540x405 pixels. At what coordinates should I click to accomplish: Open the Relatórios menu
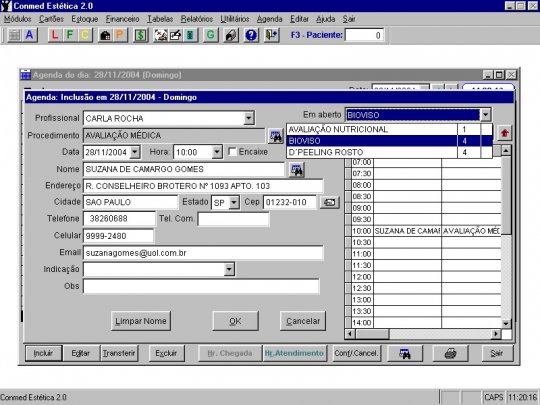click(197, 19)
